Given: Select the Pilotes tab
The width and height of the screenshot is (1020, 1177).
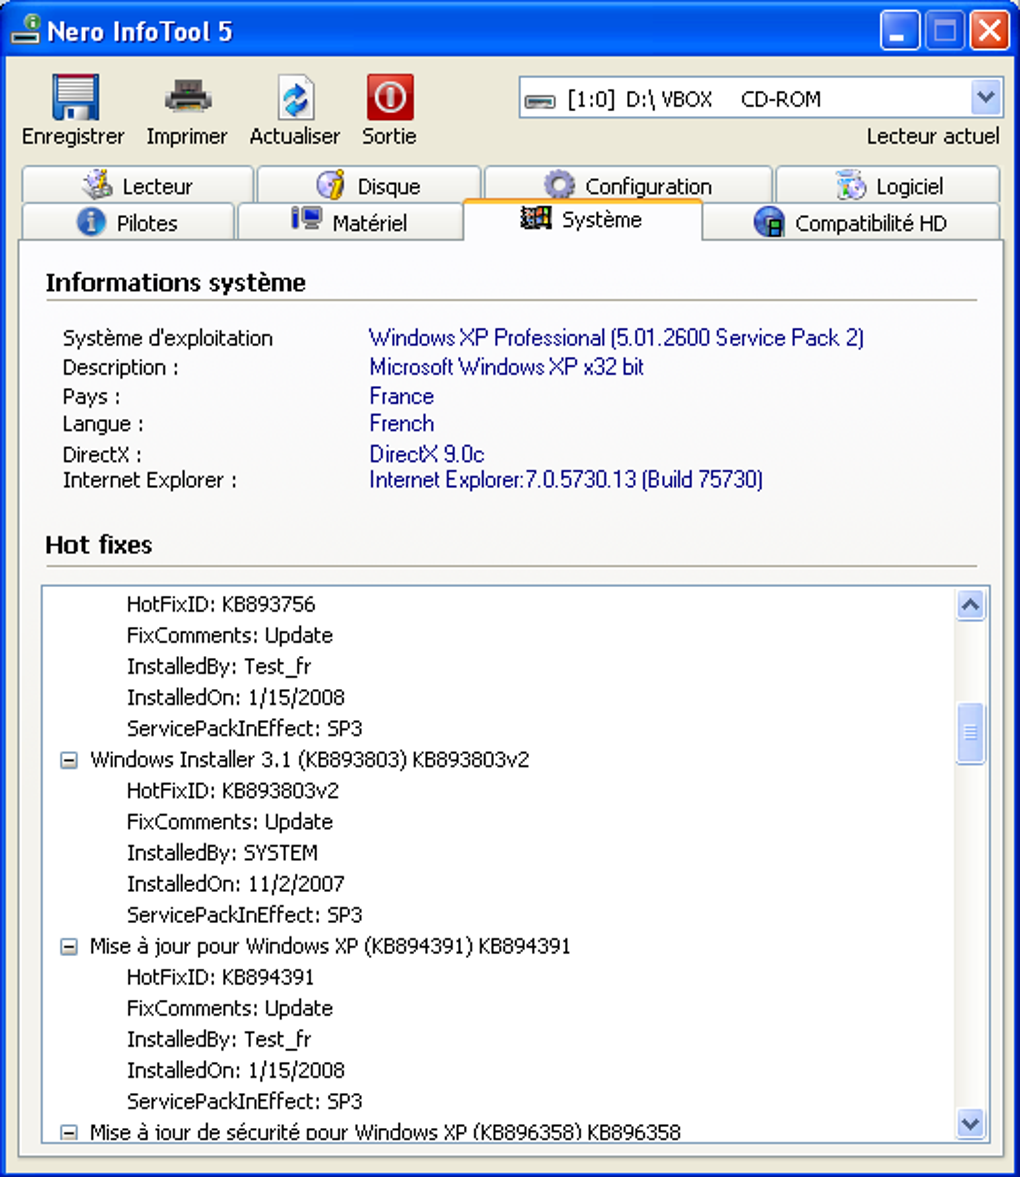Looking at the screenshot, I should (128, 222).
